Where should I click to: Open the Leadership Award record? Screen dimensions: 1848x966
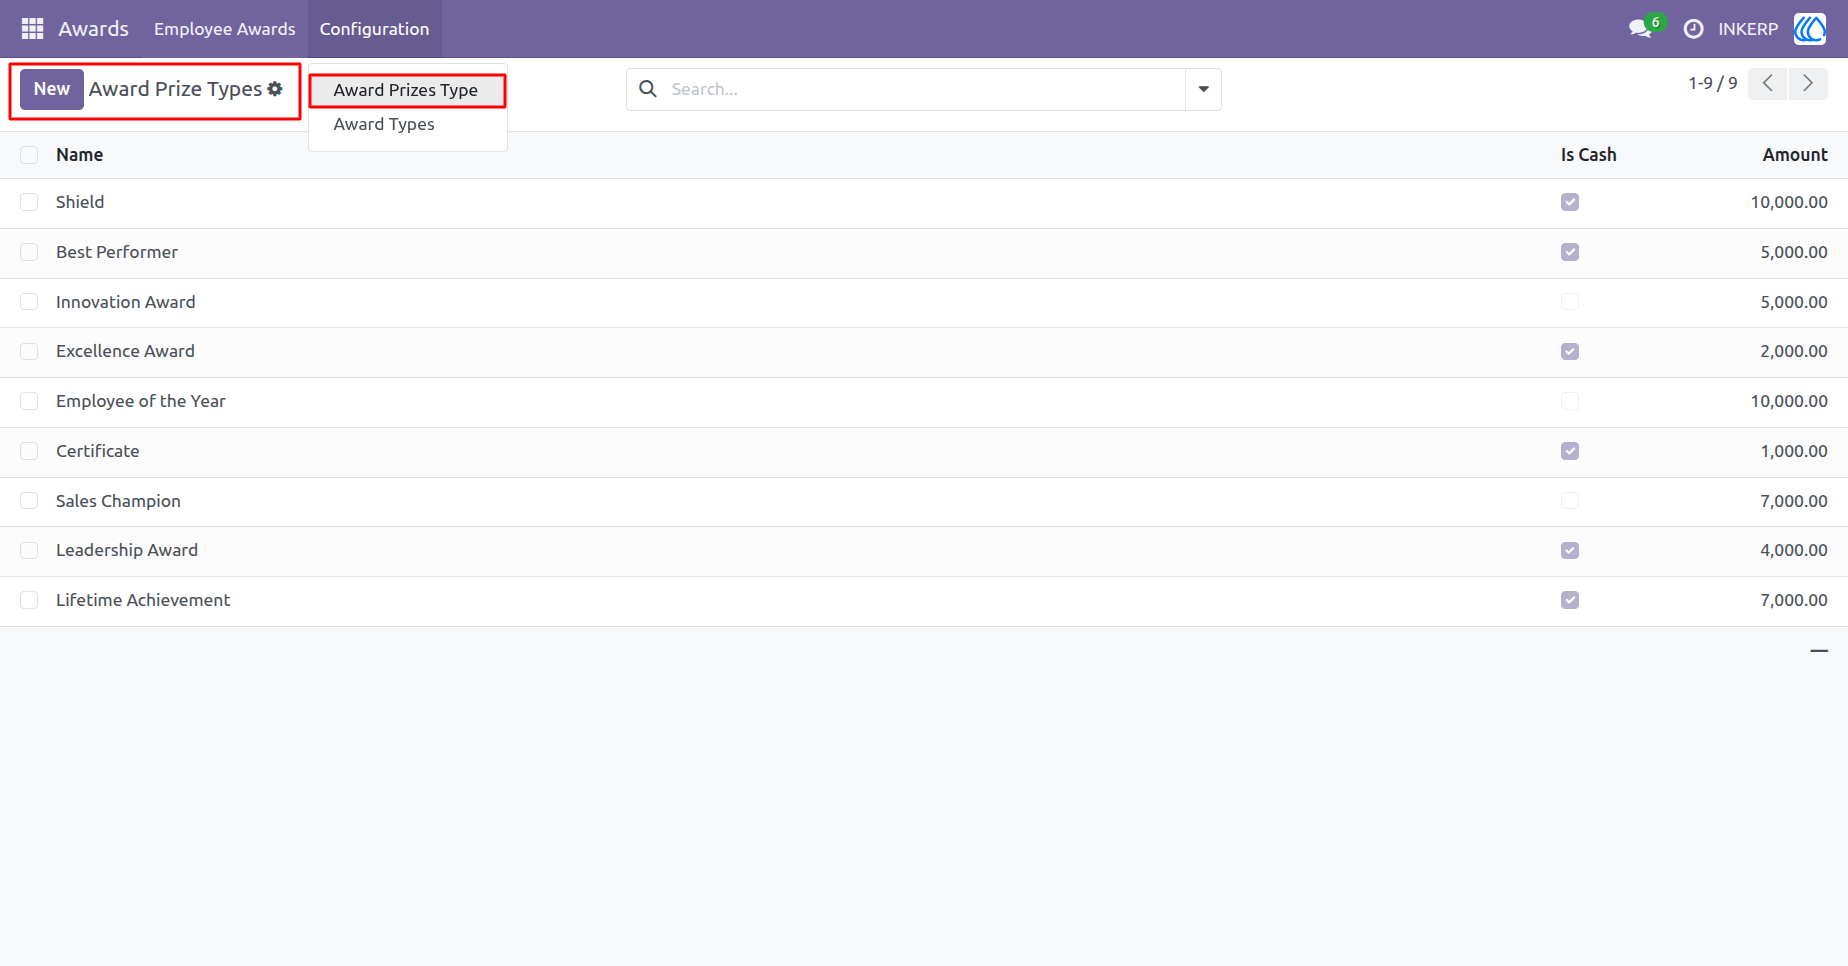click(127, 550)
